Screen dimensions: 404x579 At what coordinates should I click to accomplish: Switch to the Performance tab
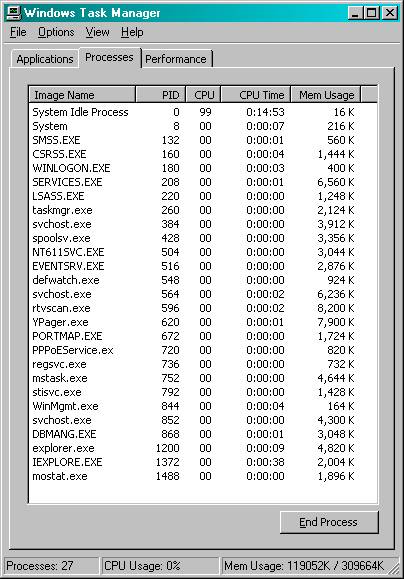tap(176, 59)
